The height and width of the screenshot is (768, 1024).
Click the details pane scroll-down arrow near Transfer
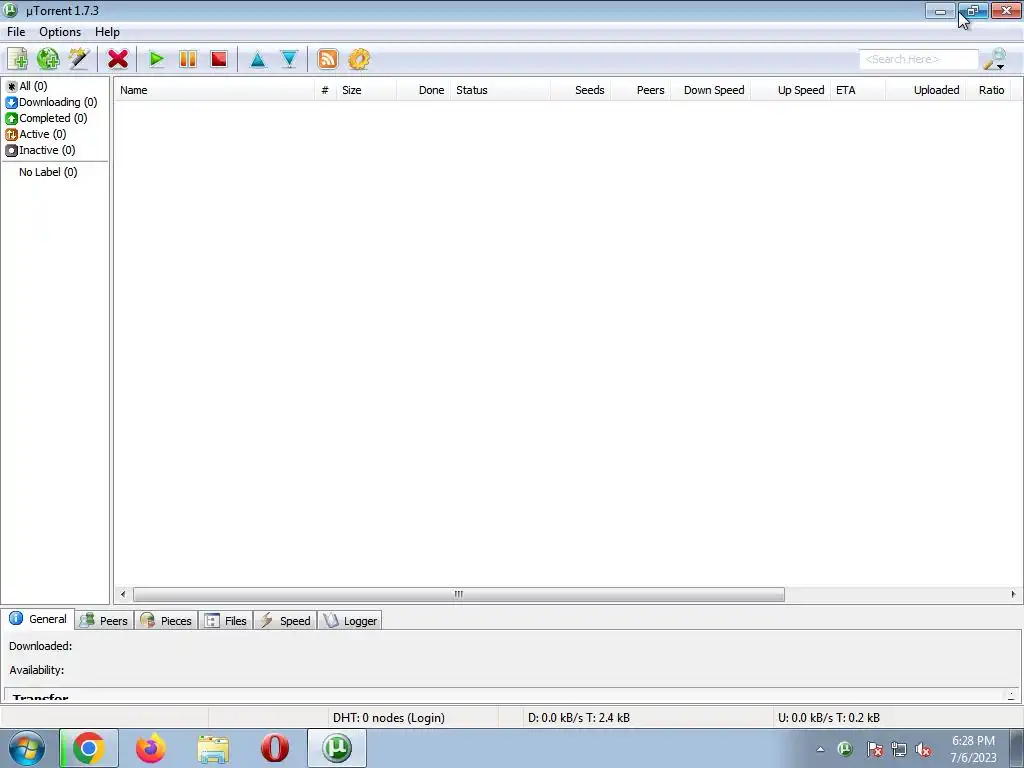pyautogui.click(x=1011, y=696)
